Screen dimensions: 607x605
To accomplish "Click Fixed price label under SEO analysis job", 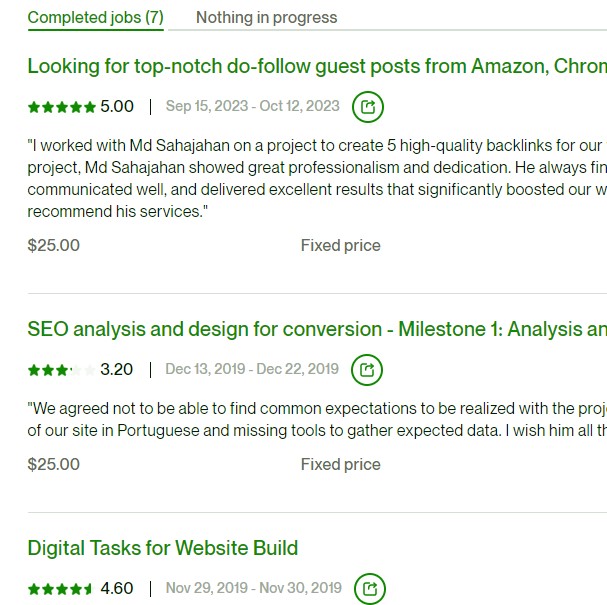I will point(341,464).
